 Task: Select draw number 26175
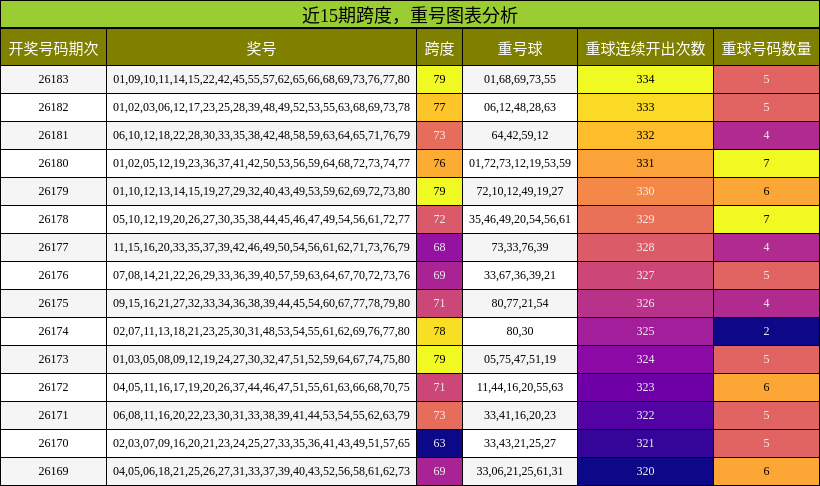(x=53, y=303)
